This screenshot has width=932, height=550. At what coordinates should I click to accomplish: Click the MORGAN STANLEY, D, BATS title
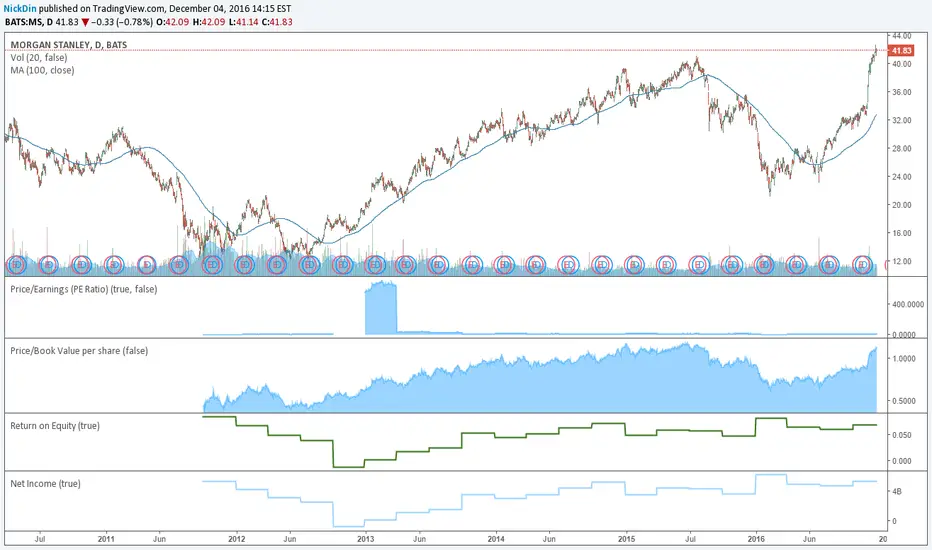68,45
